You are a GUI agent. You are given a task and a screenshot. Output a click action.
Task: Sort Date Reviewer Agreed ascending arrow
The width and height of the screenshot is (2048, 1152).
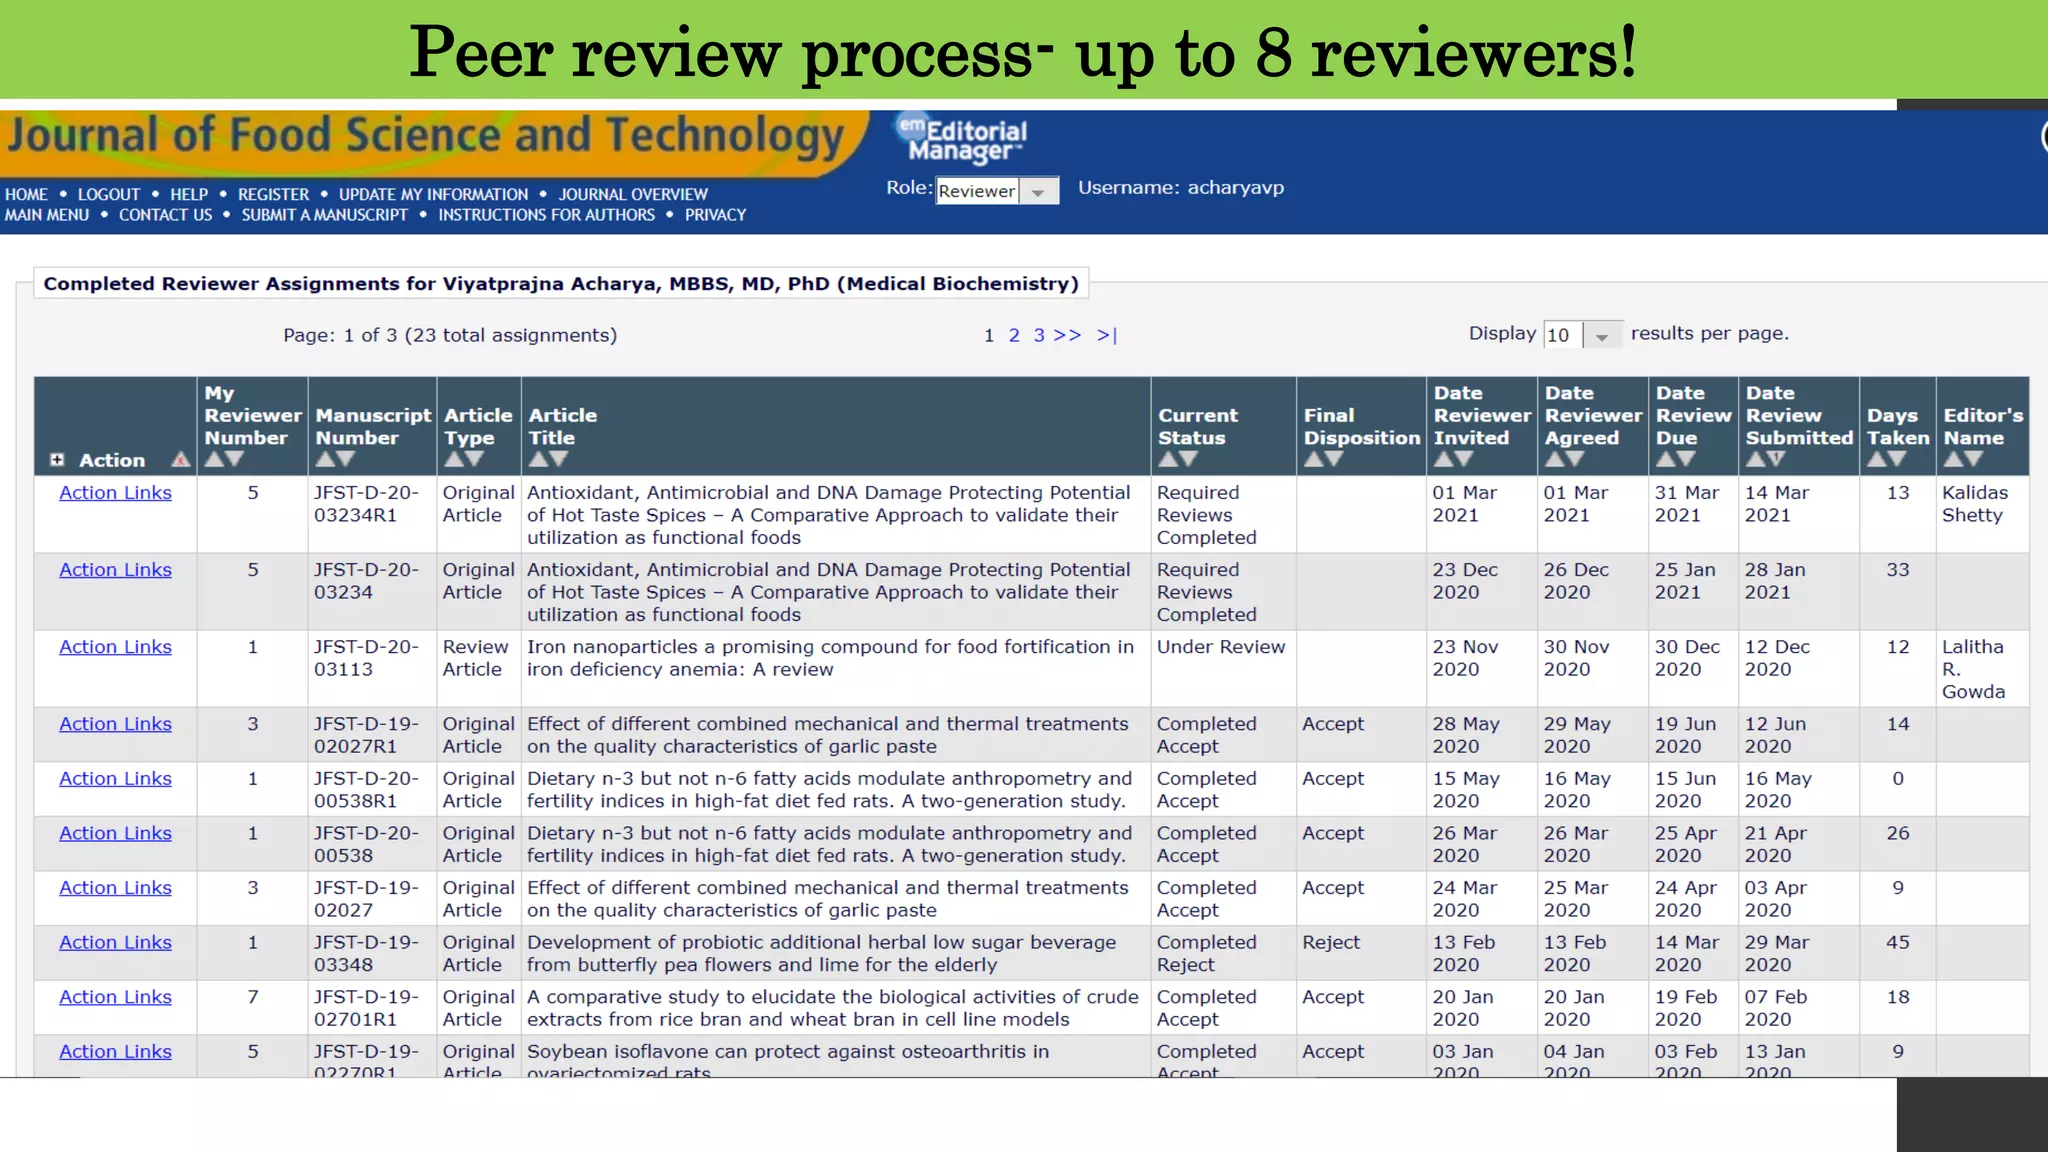(1554, 459)
